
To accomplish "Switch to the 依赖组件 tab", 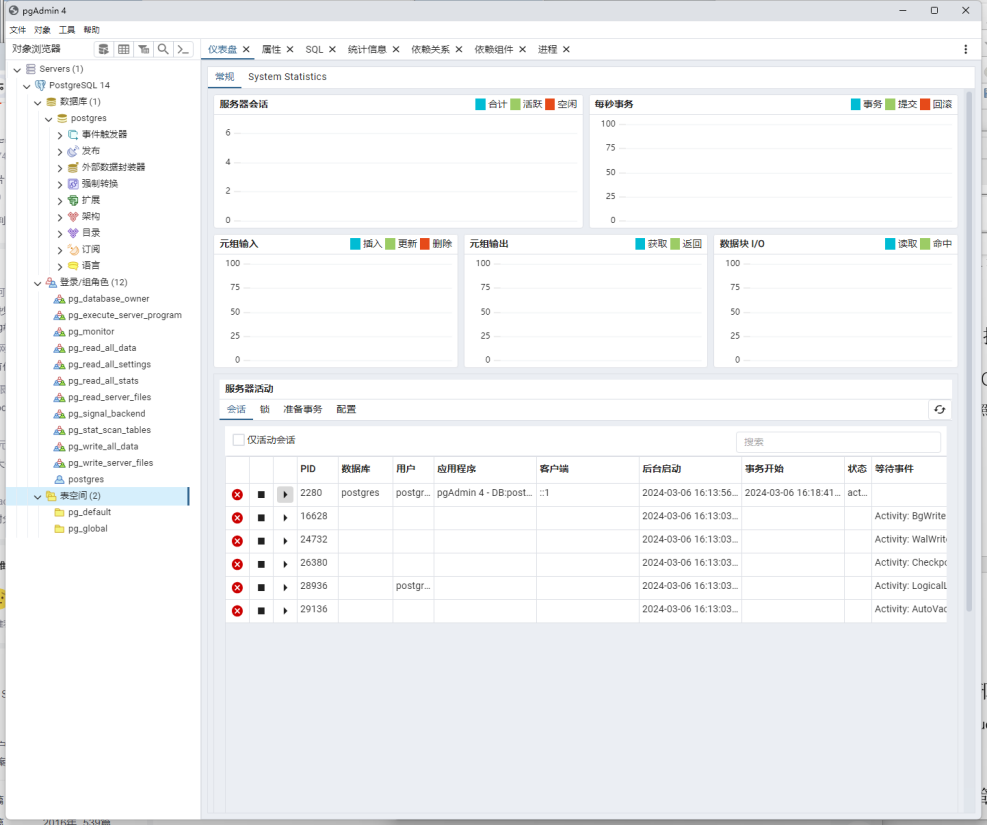I will click(494, 49).
